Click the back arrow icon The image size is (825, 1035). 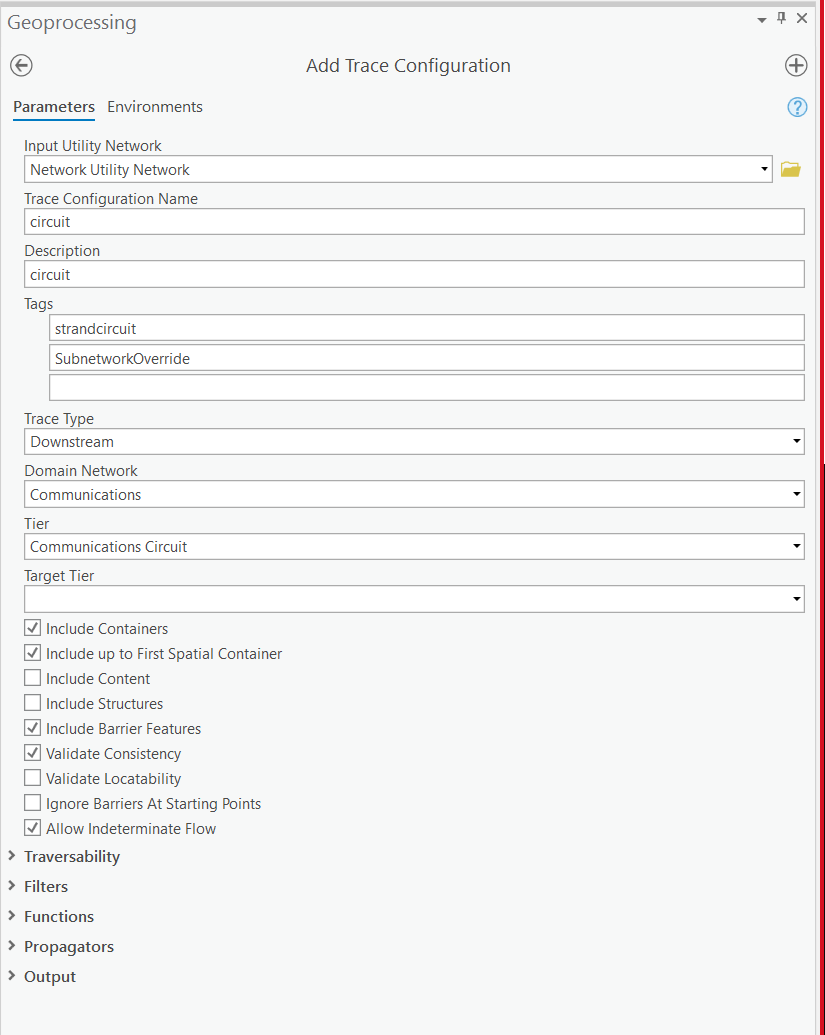[21, 66]
